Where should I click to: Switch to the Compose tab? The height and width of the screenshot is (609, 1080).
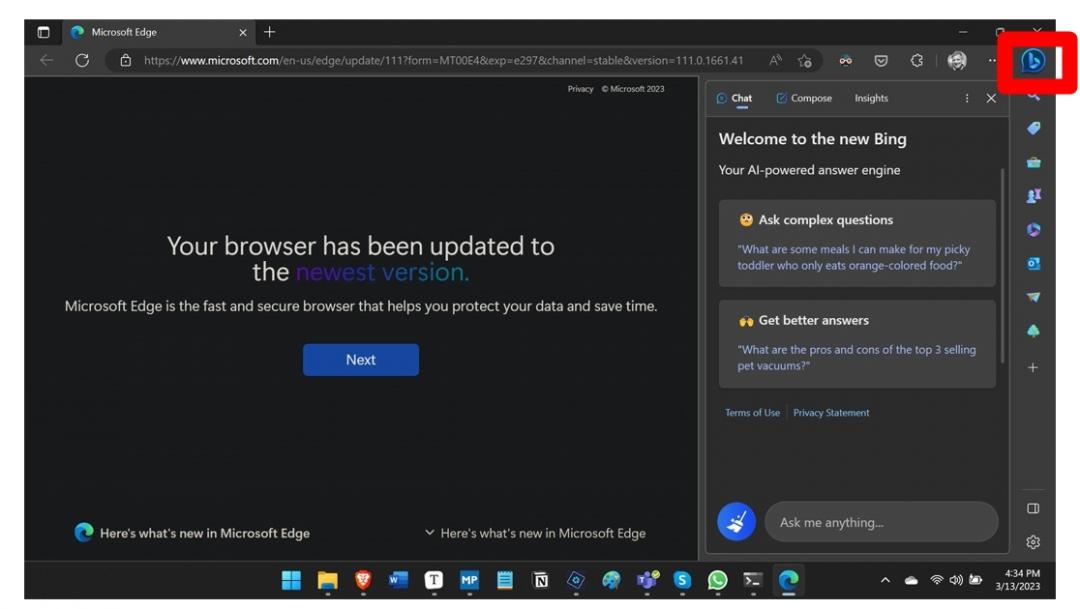click(804, 99)
